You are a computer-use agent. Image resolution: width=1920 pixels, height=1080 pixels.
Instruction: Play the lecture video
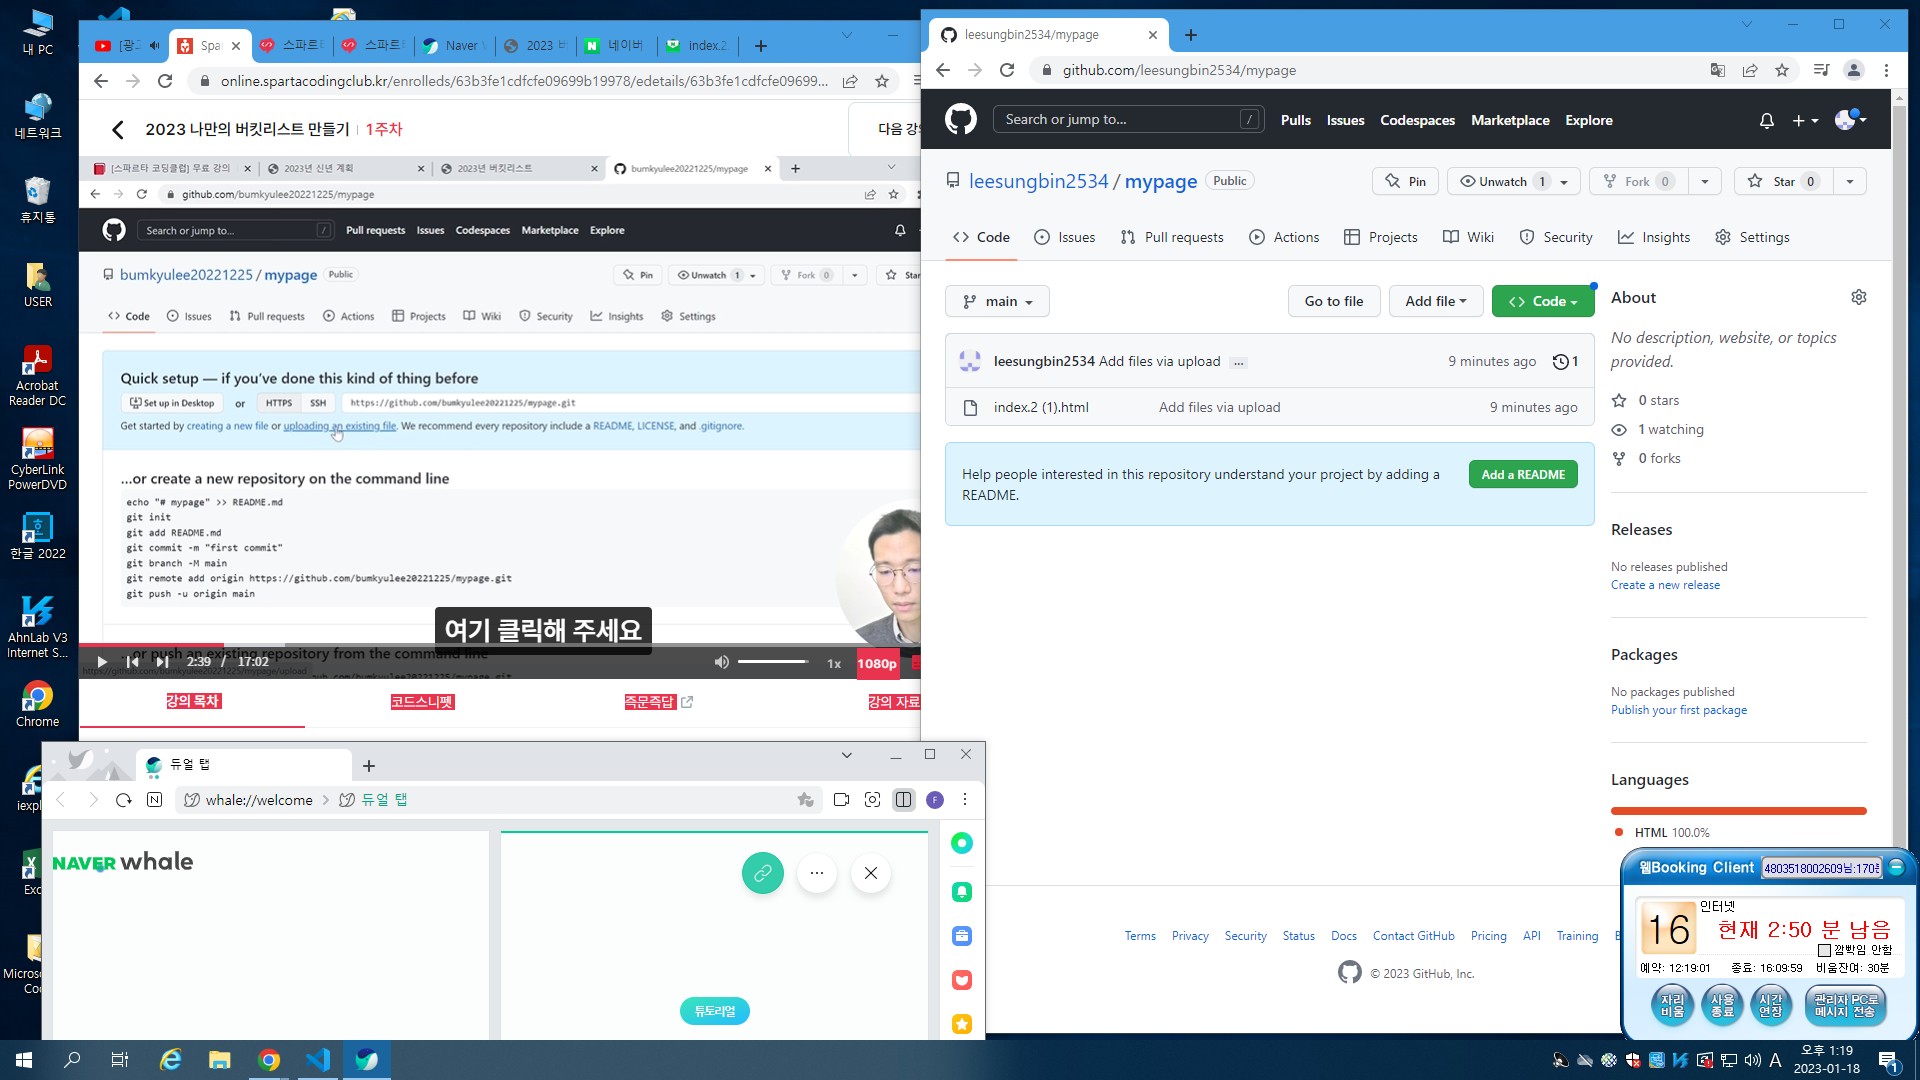(102, 662)
